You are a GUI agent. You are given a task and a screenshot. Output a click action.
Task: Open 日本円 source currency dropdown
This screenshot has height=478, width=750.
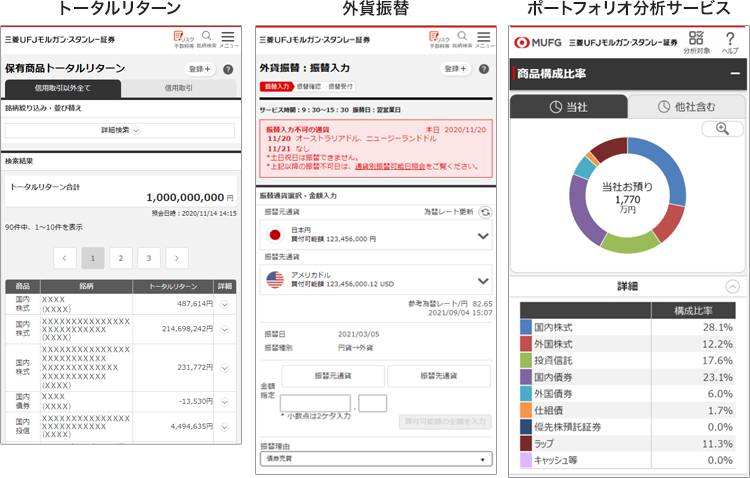(376, 234)
